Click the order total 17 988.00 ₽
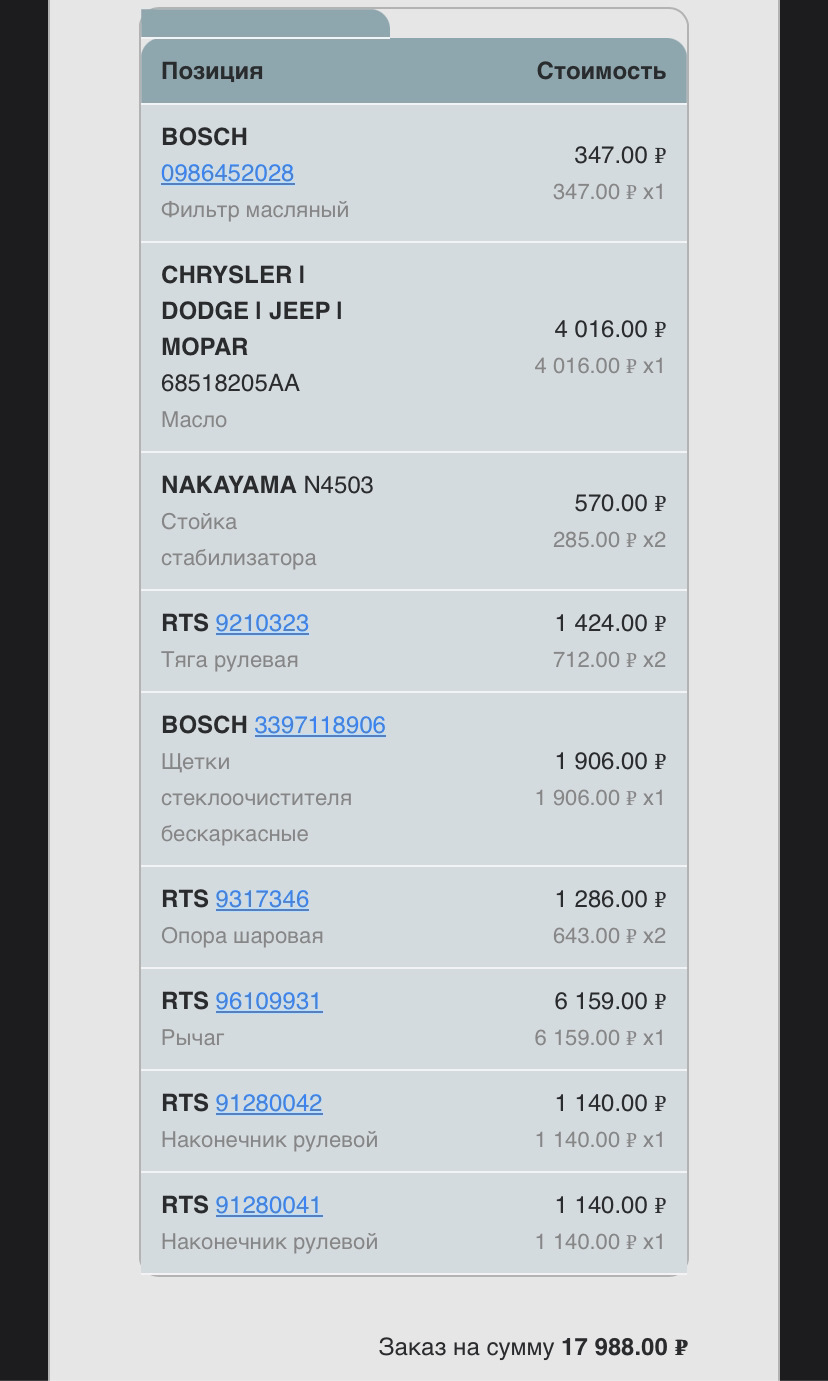 (x=624, y=1347)
